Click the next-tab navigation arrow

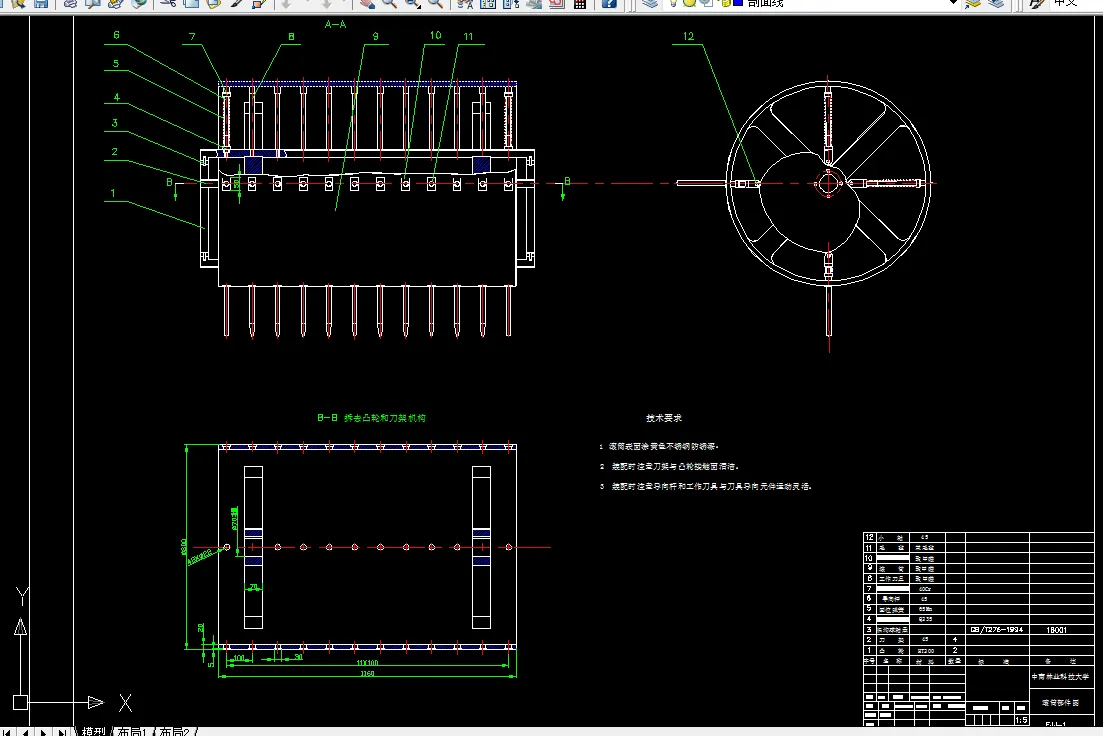44,732
